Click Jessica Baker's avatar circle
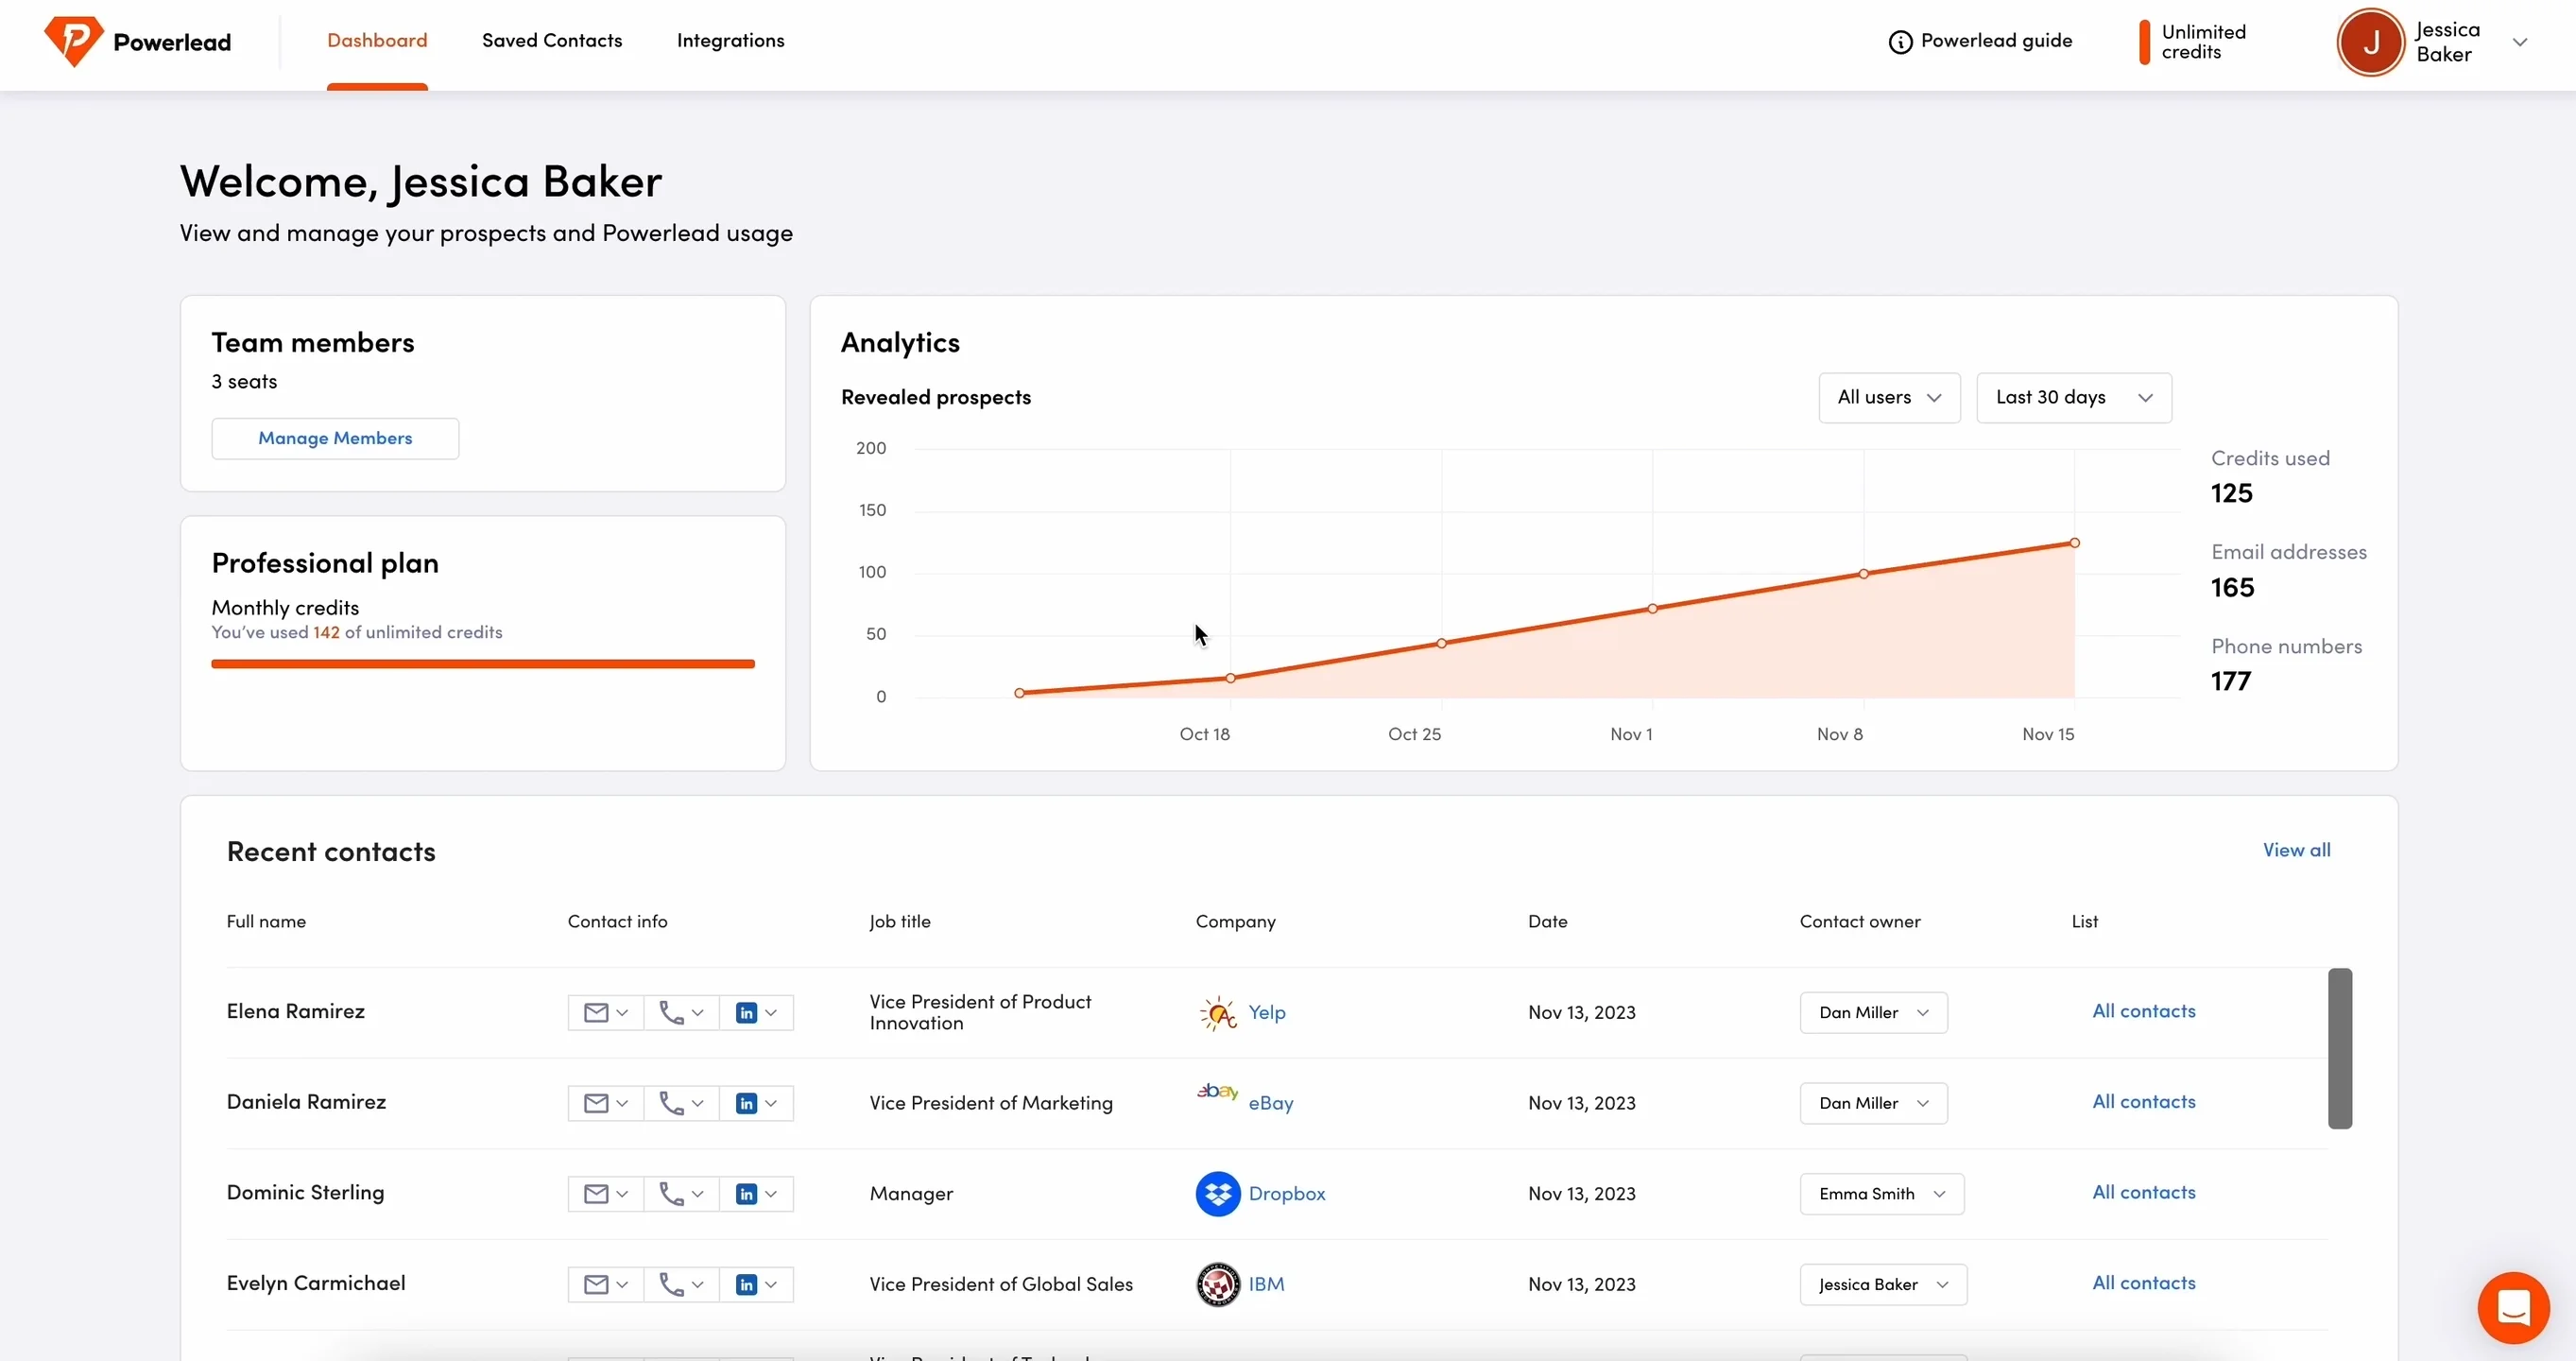 tap(2369, 42)
